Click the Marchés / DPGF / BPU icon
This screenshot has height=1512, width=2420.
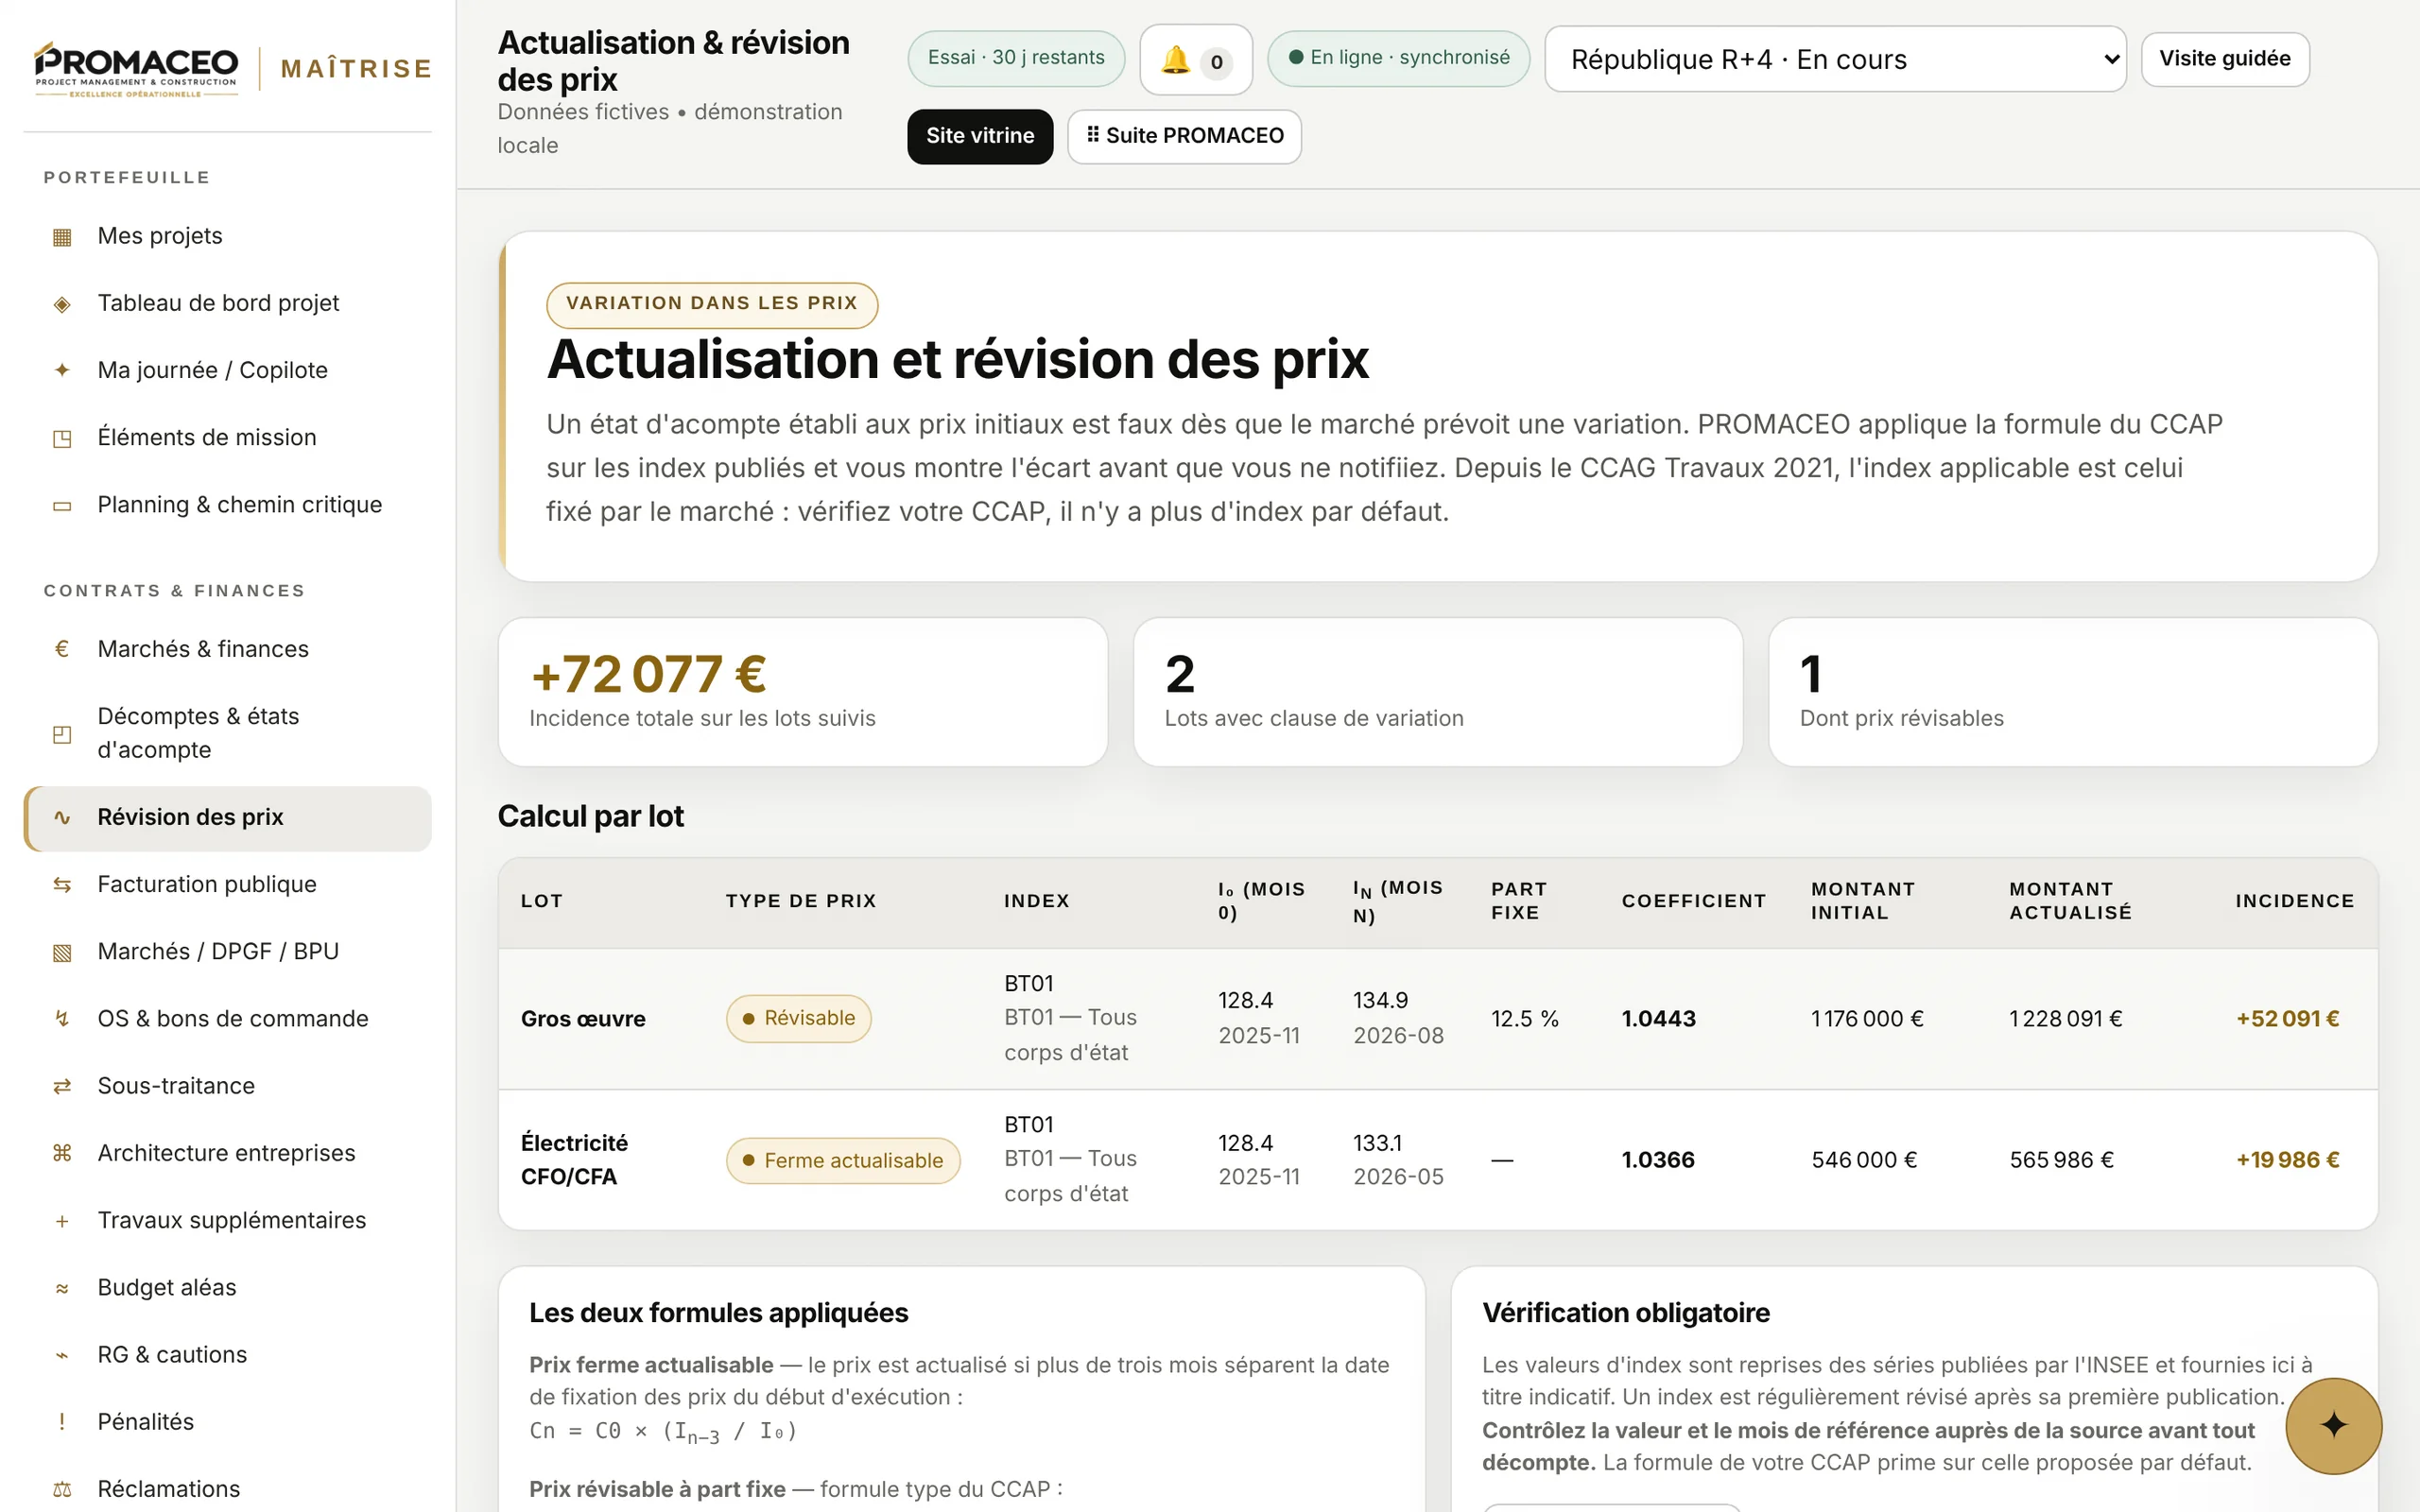(62, 952)
